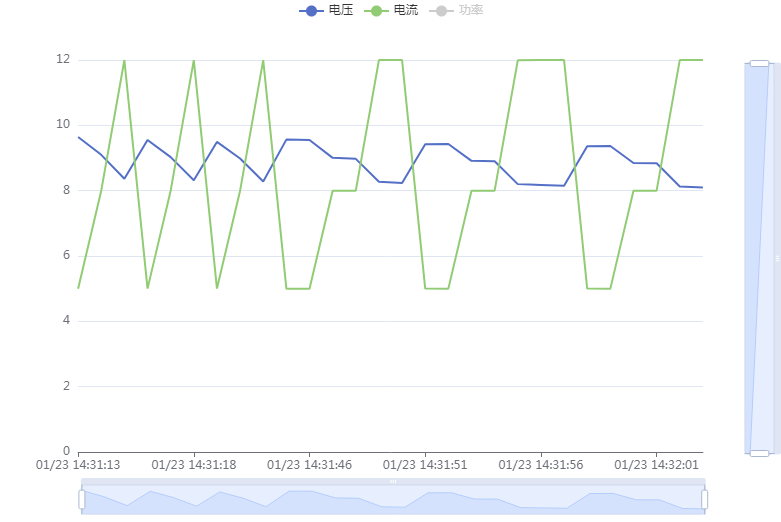Click the x-axis label 01/23 14:31:51

425,465
